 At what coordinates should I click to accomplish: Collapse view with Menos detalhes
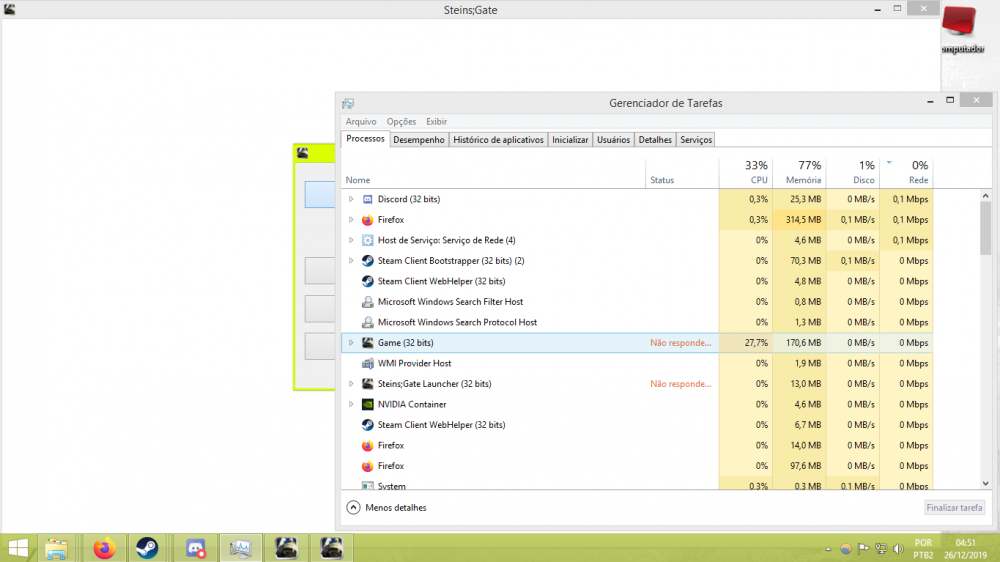pyautogui.click(x=386, y=508)
